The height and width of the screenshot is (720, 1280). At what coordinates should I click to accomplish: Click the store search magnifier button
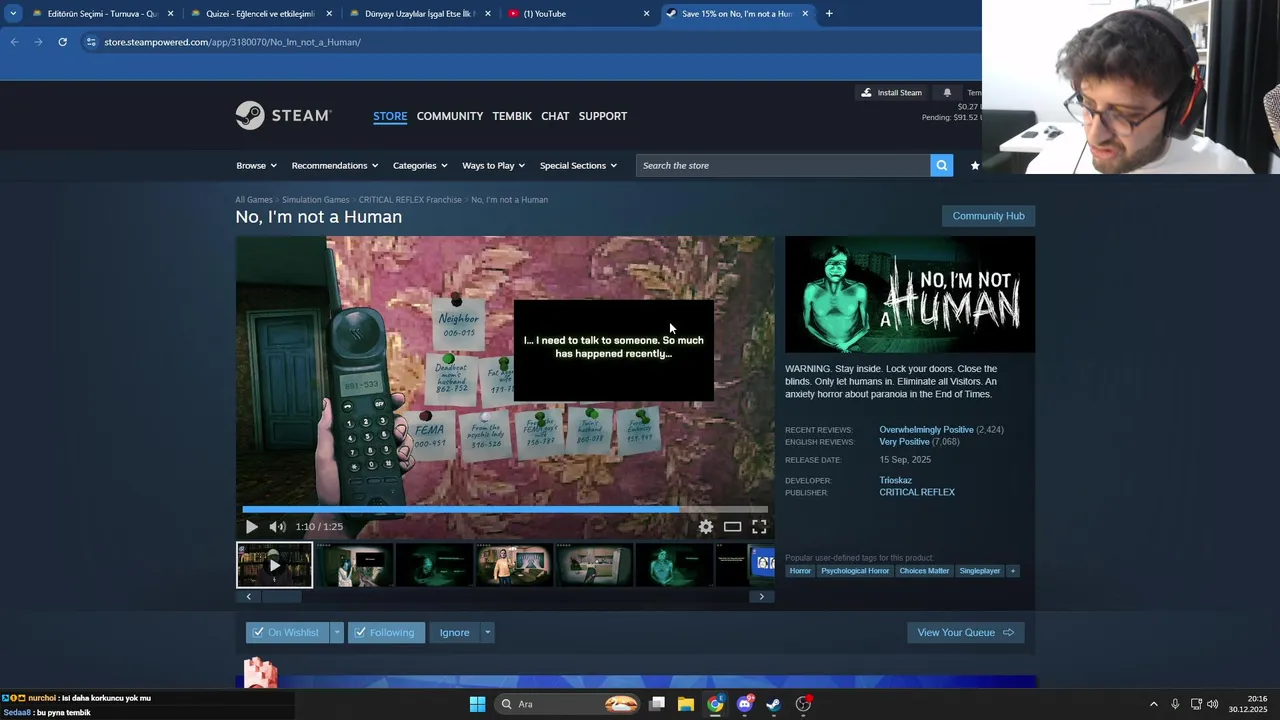[x=941, y=165]
